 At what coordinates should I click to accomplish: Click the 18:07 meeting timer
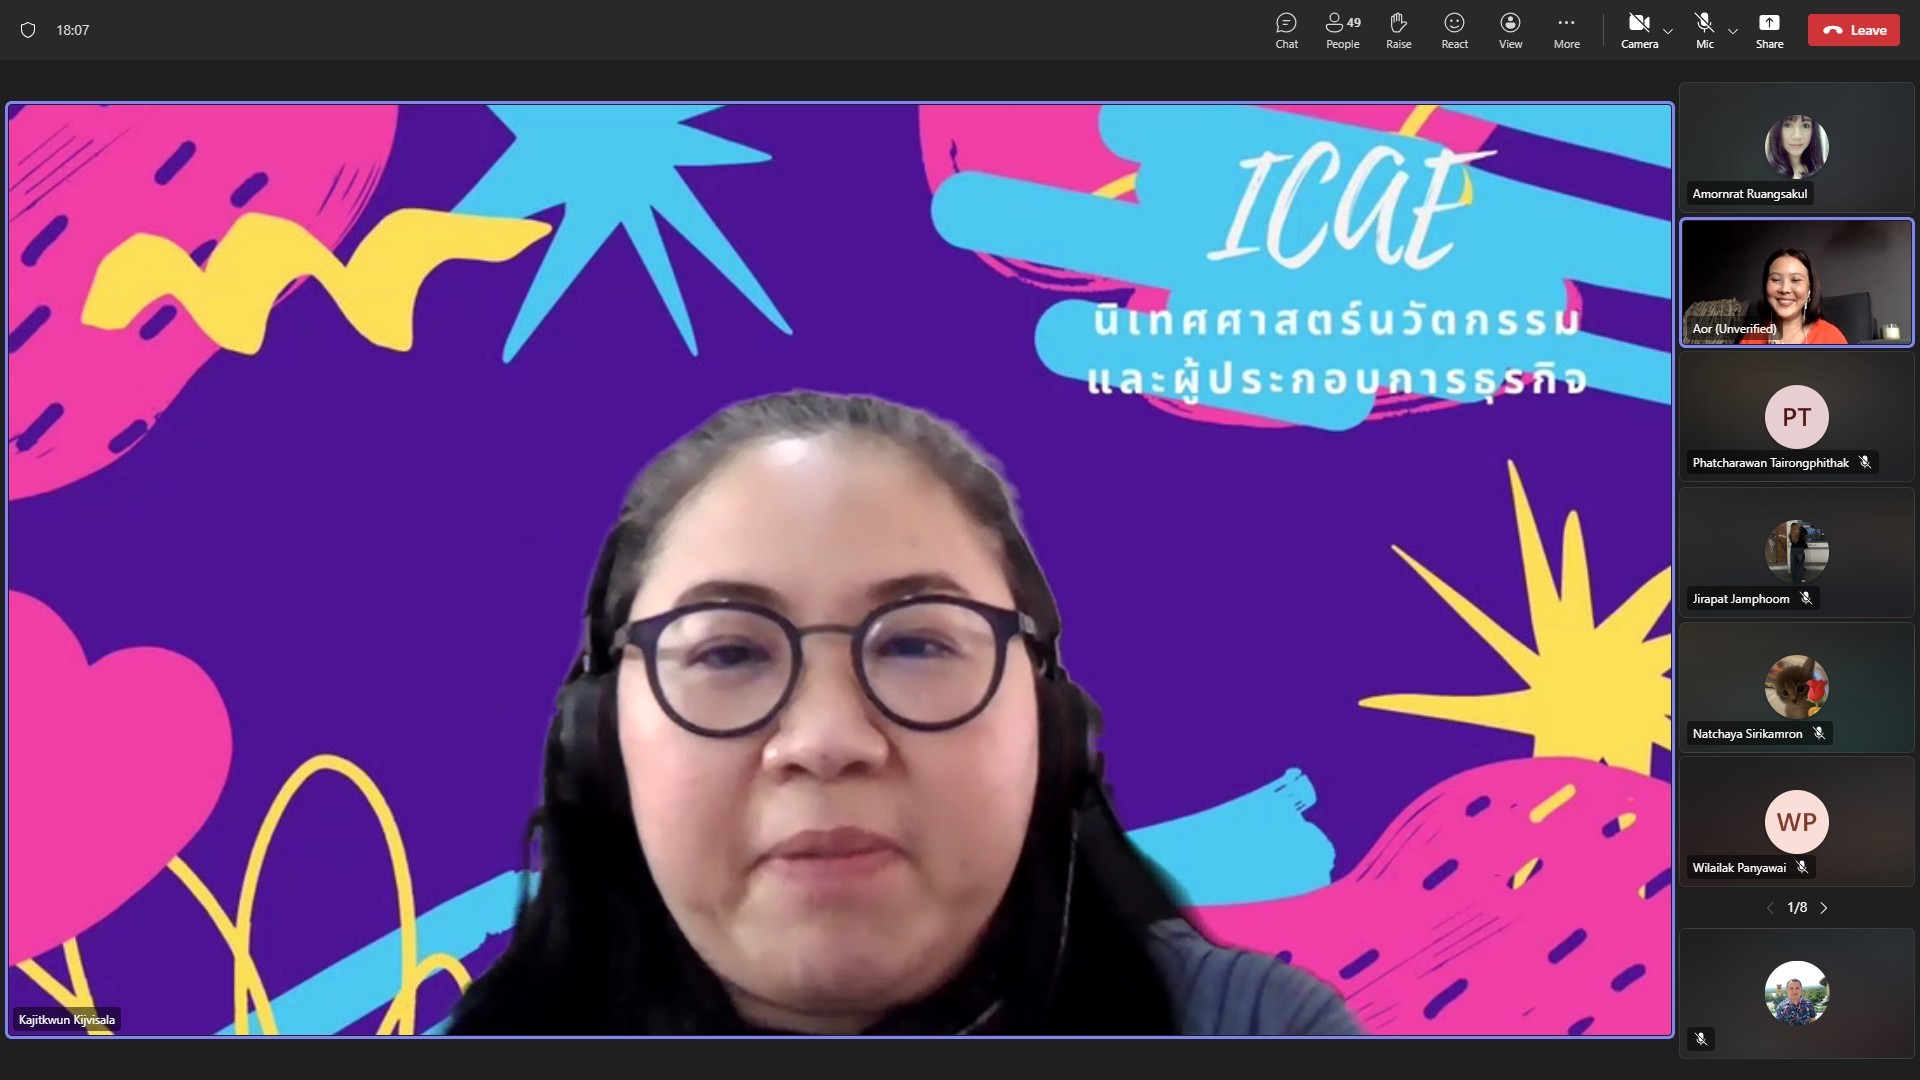click(x=73, y=30)
